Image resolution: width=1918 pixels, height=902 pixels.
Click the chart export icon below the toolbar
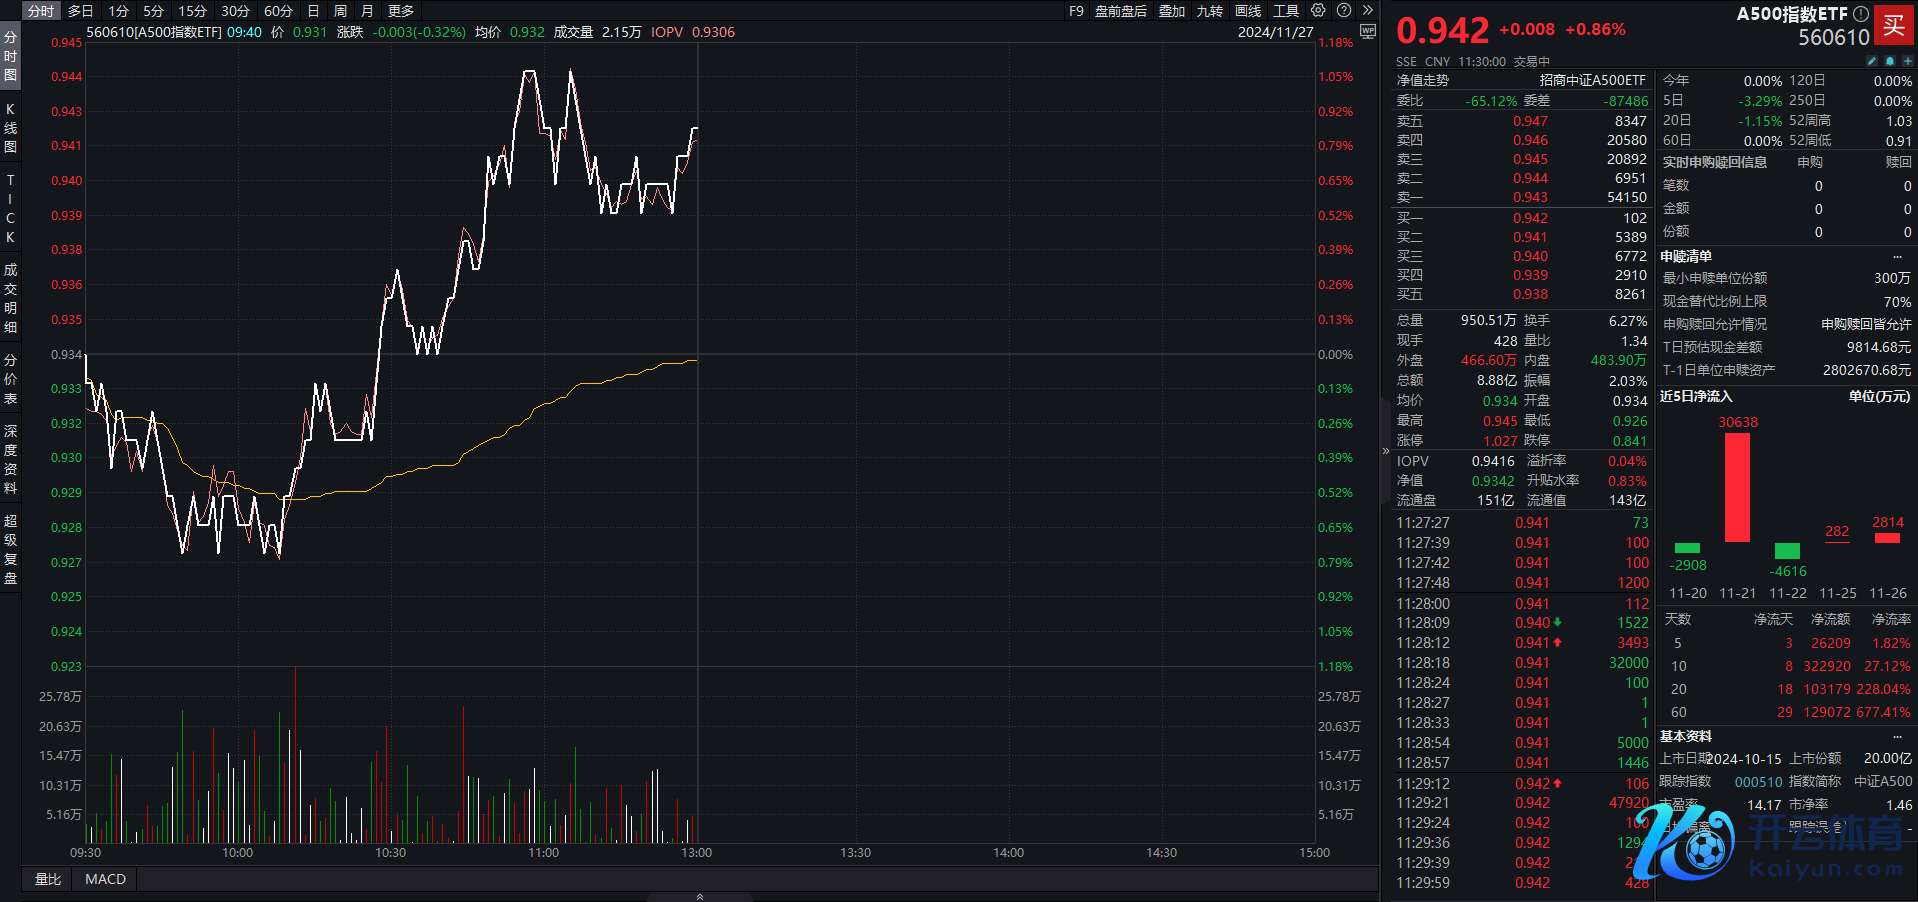1368,32
